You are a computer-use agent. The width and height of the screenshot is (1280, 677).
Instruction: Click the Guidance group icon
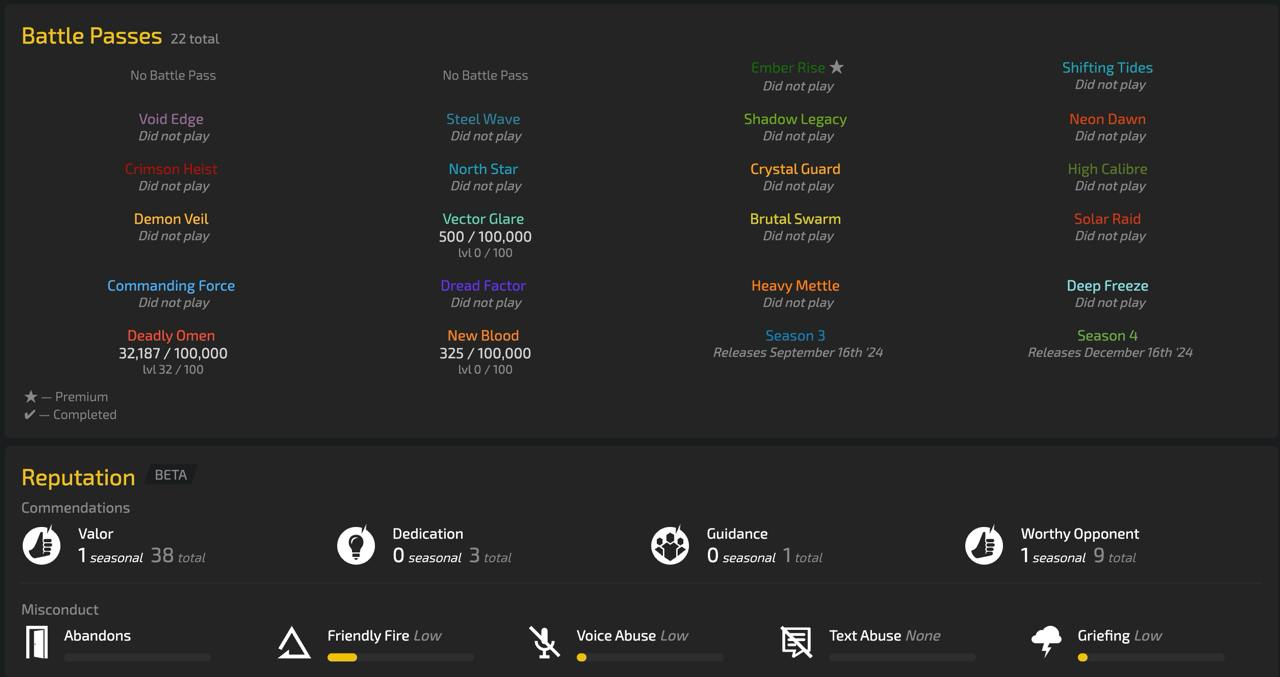670,546
